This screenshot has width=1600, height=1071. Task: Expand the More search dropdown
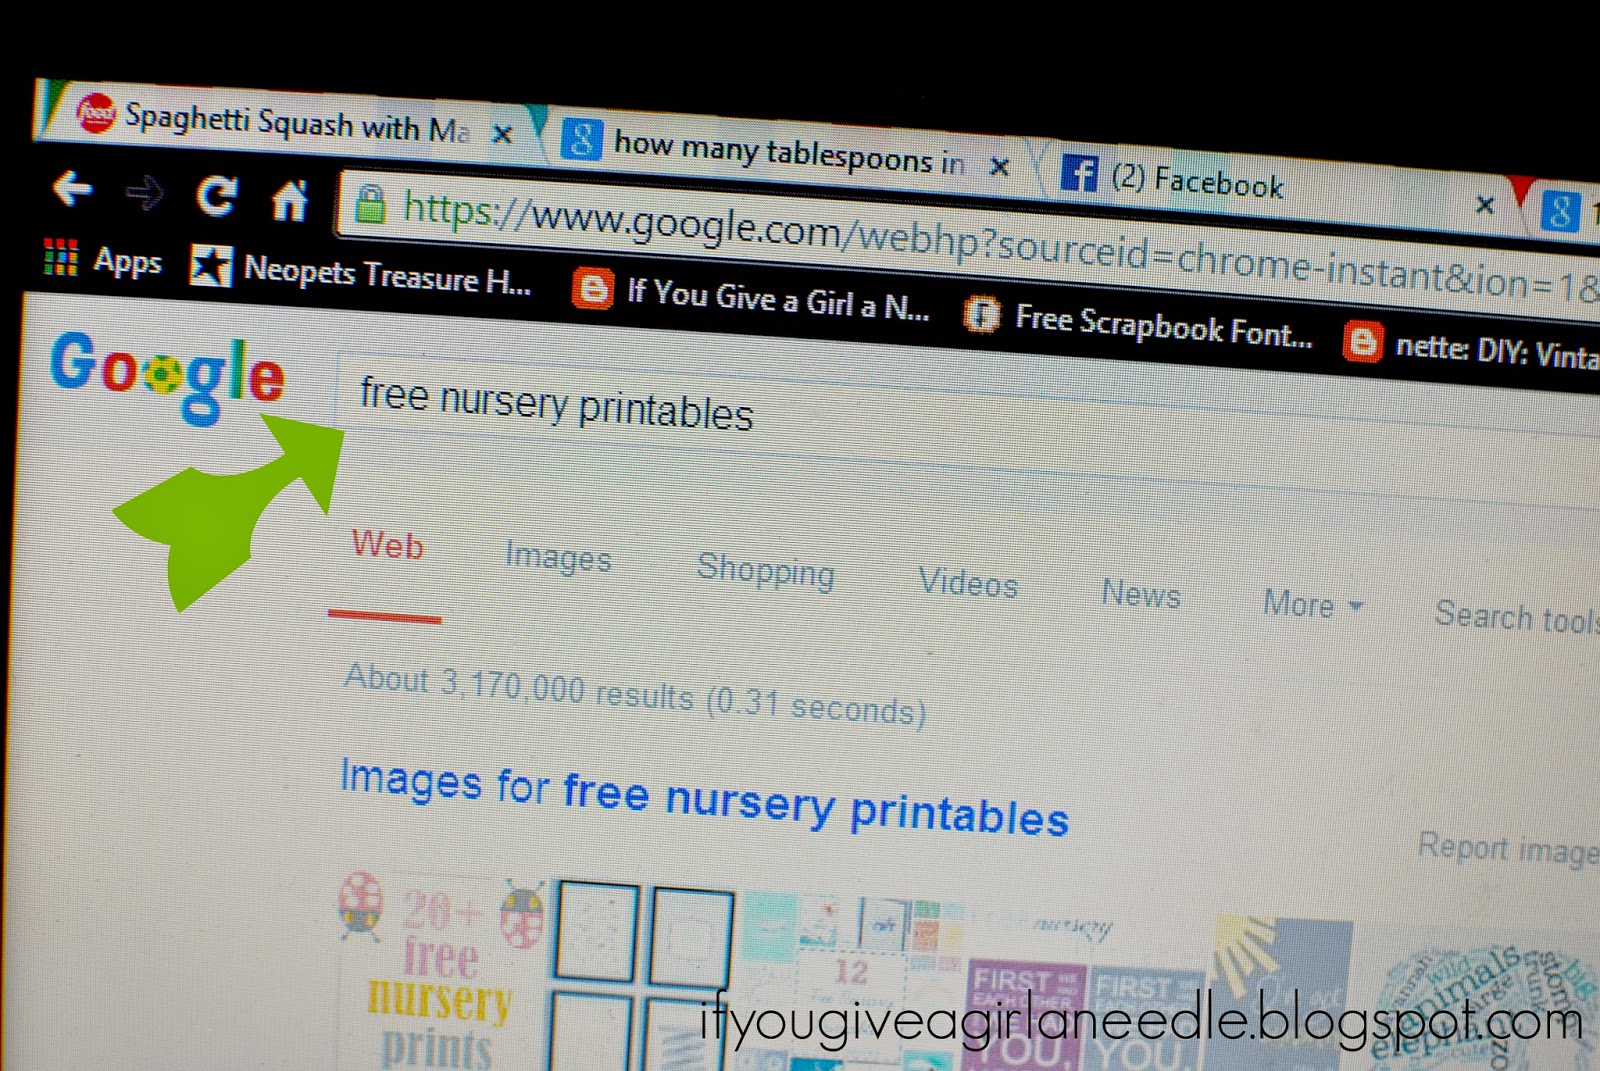click(x=1313, y=604)
